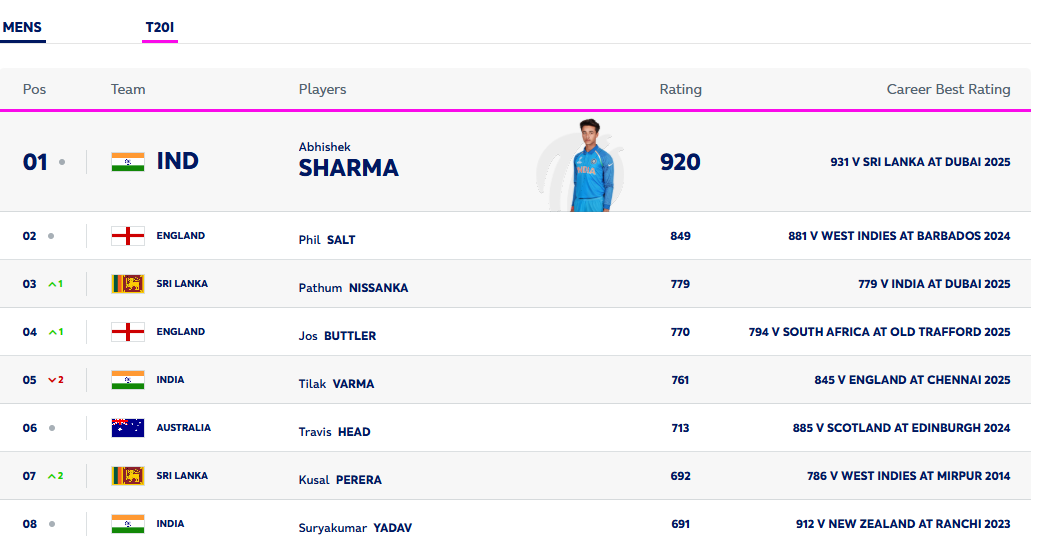Click the Players column header

[x=322, y=89]
